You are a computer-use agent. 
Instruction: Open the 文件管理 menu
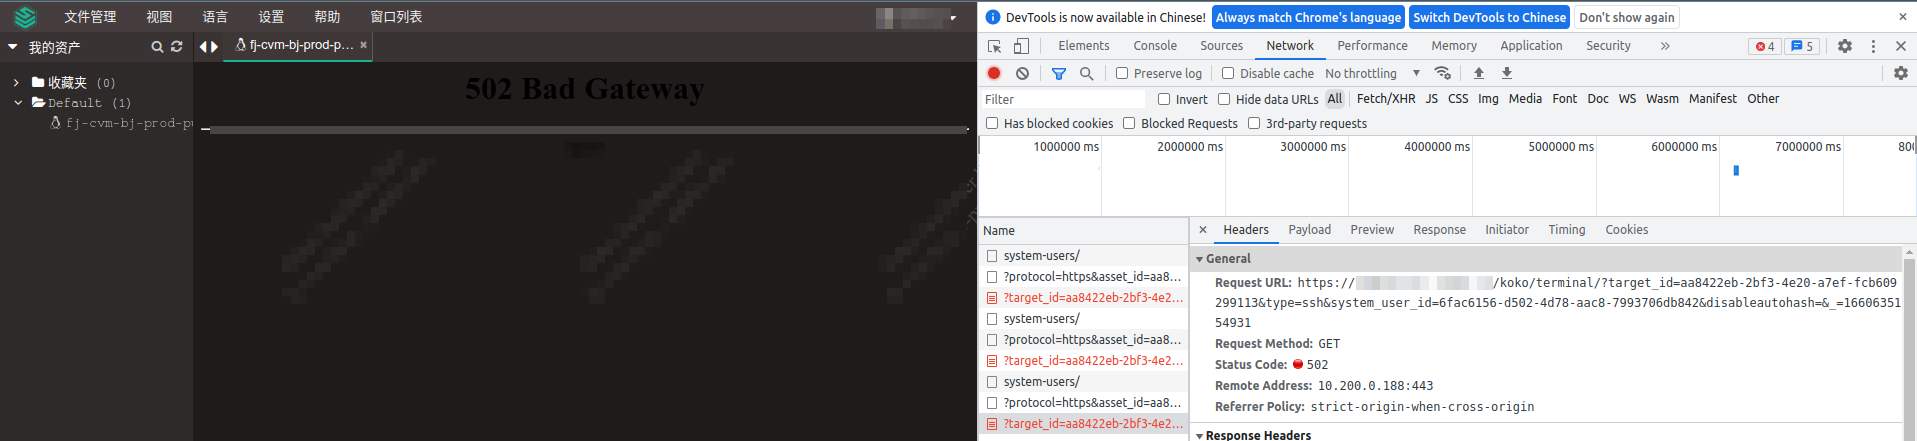point(90,17)
